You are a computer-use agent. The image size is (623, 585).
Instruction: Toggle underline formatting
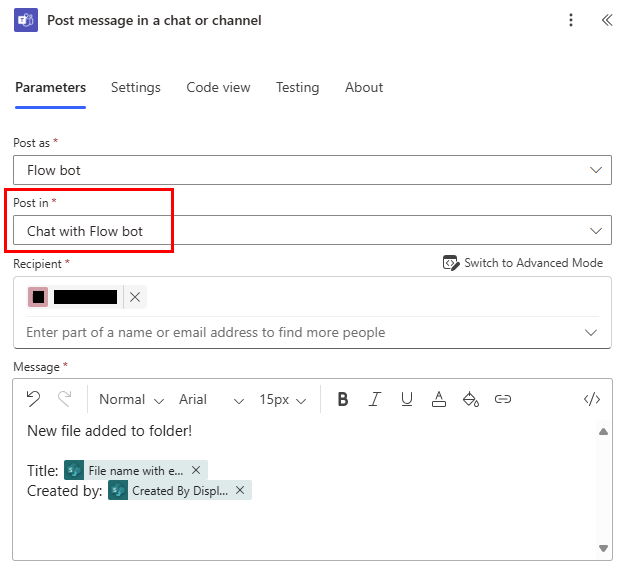point(406,399)
